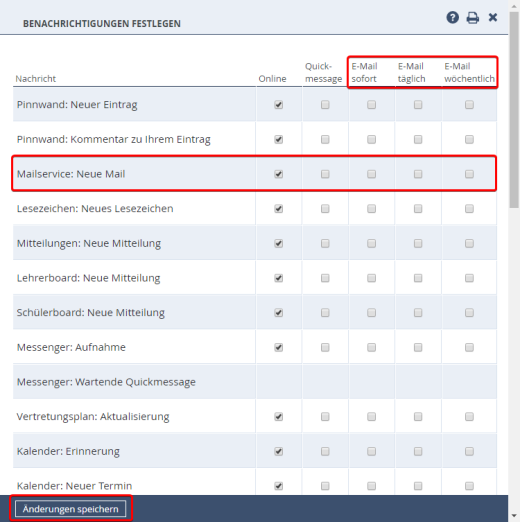Close the notifications dialog with X
Screen dimensions: 520x522
[x=493, y=17]
